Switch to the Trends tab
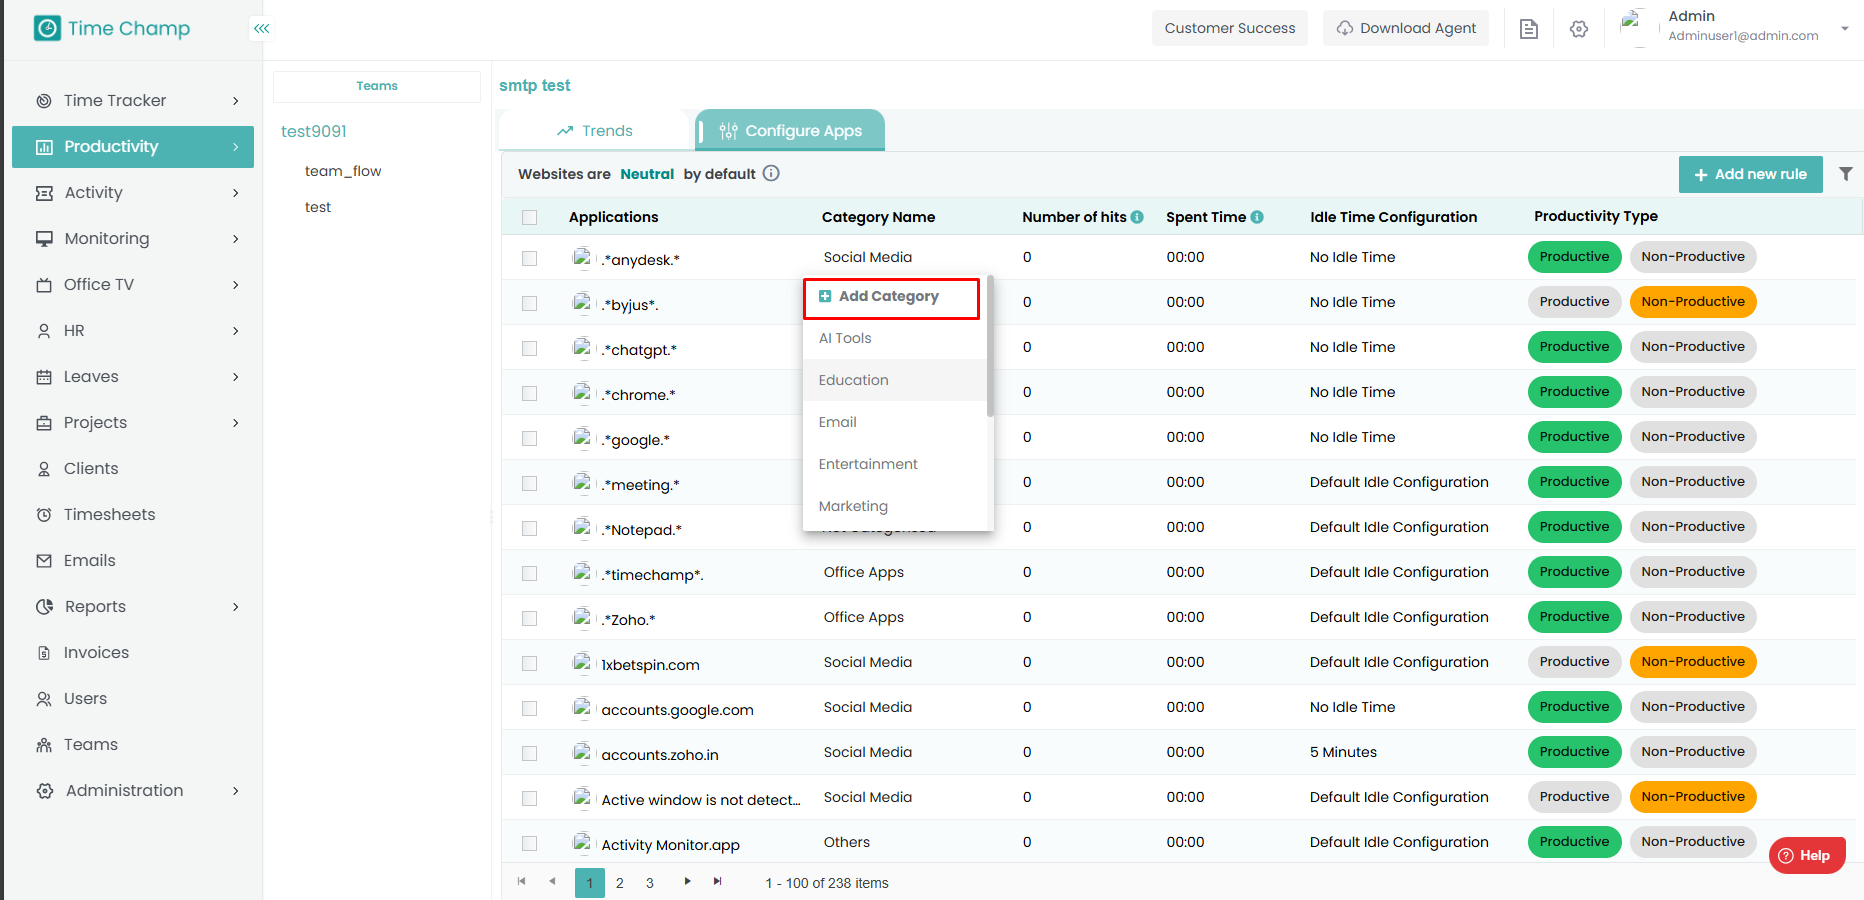The width and height of the screenshot is (1864, 900). [x=595, y=131]
